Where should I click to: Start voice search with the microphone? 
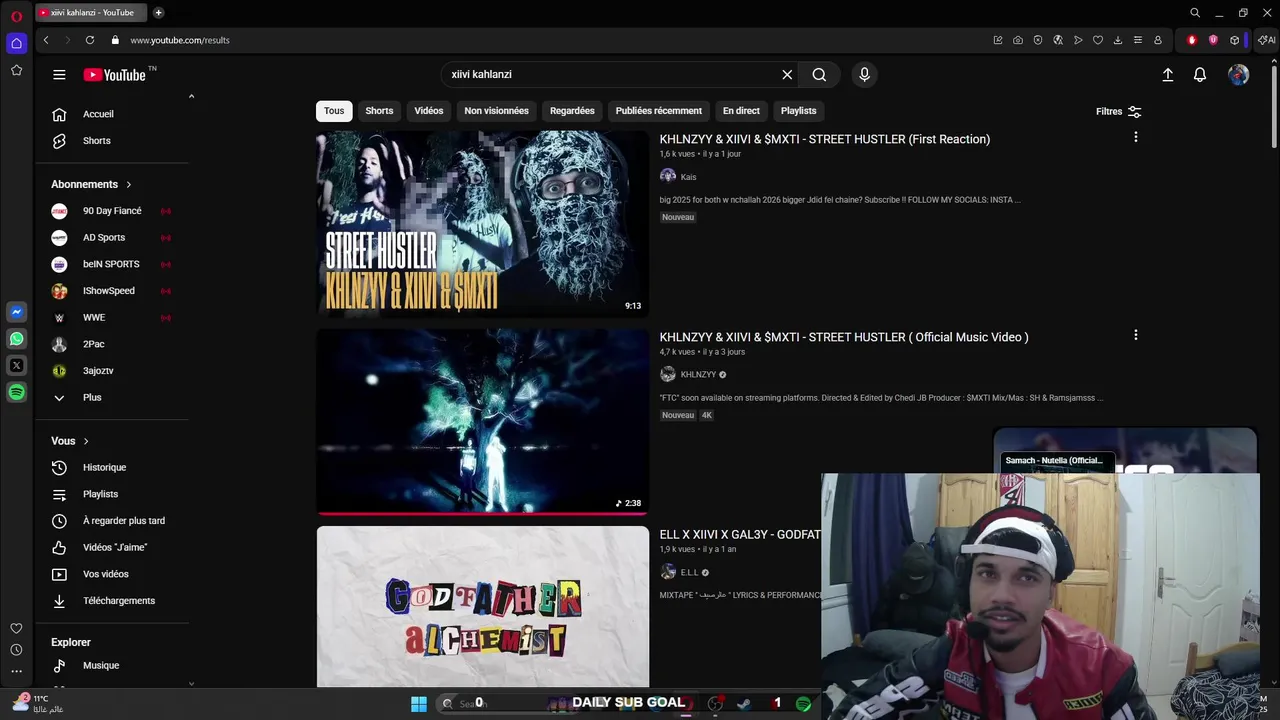(864, 75)
